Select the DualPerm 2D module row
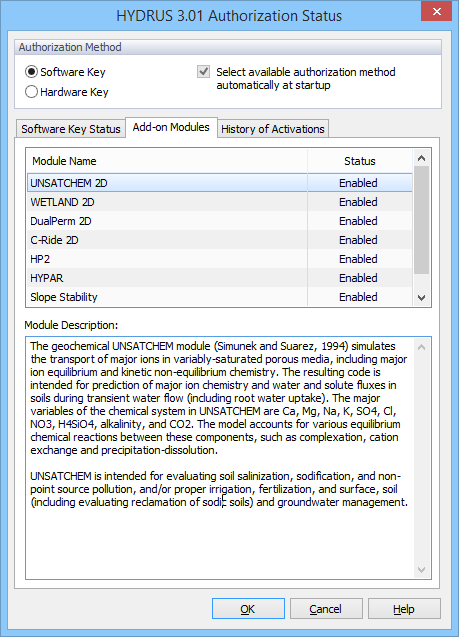Screen dimensions: 459x637 click(220, 221)
